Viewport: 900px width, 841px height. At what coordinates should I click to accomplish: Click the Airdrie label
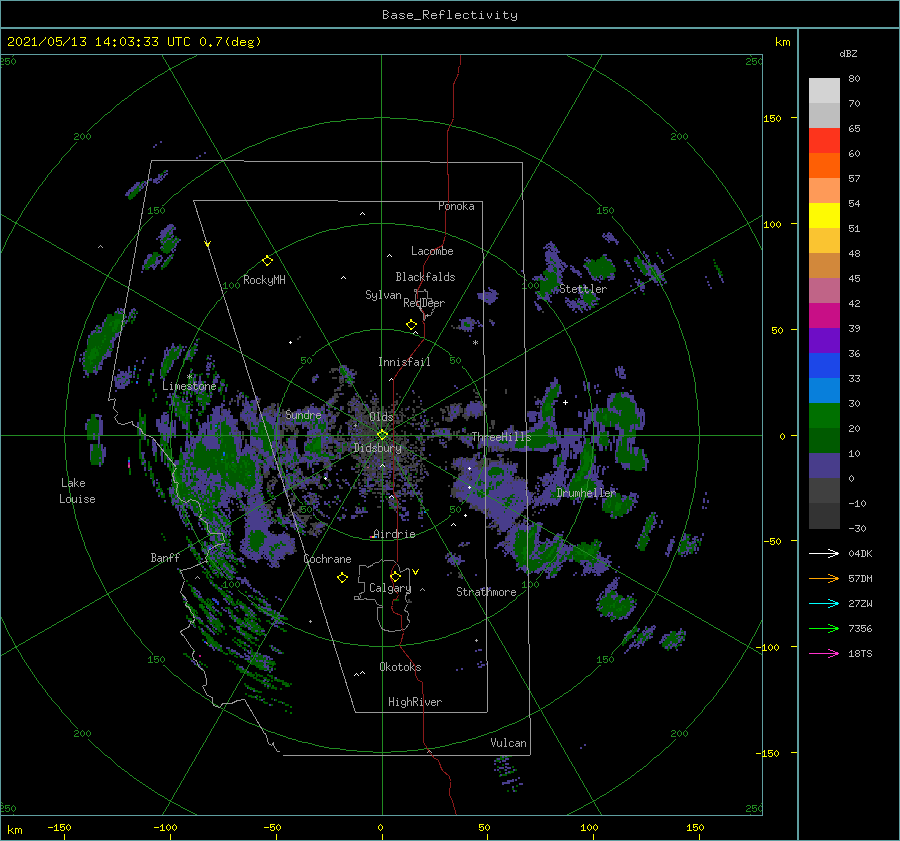(394, 534)
